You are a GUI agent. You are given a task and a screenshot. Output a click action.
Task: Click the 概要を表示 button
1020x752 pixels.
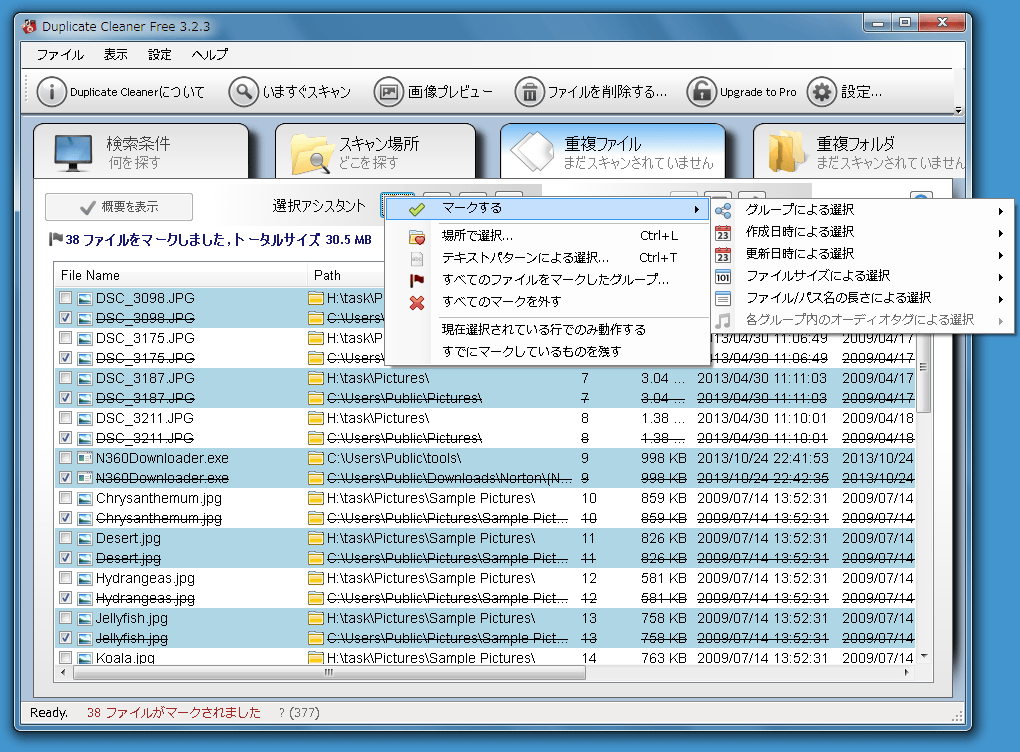click(x=119, y=207)
